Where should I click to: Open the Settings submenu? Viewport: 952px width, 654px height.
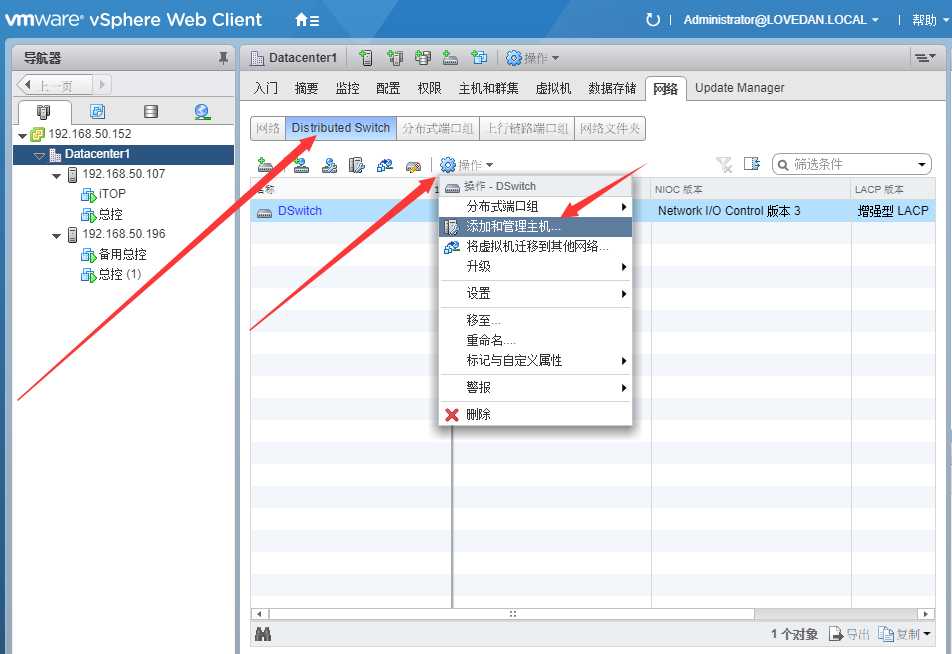(536, 294)
